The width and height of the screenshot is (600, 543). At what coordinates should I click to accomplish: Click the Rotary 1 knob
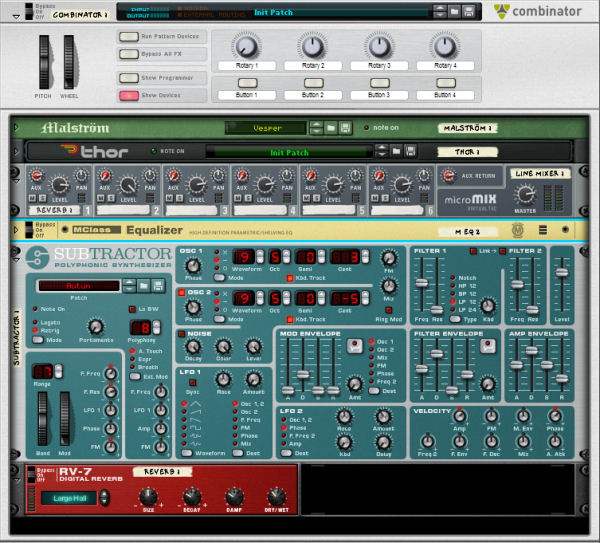click(246, 46)
